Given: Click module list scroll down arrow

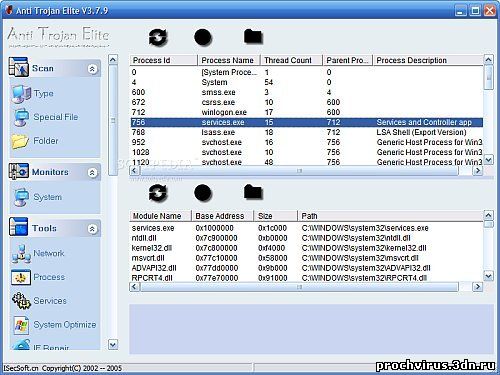Looking at the screenshot, I should pyautogui.click(x=488, y=276).
